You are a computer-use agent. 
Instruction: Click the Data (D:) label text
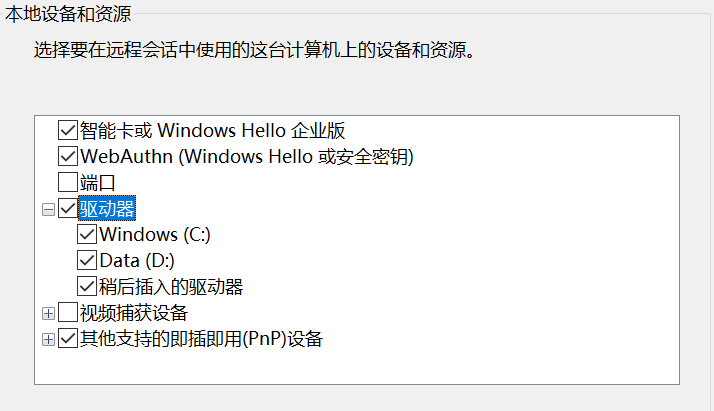(x=137, y=261)
